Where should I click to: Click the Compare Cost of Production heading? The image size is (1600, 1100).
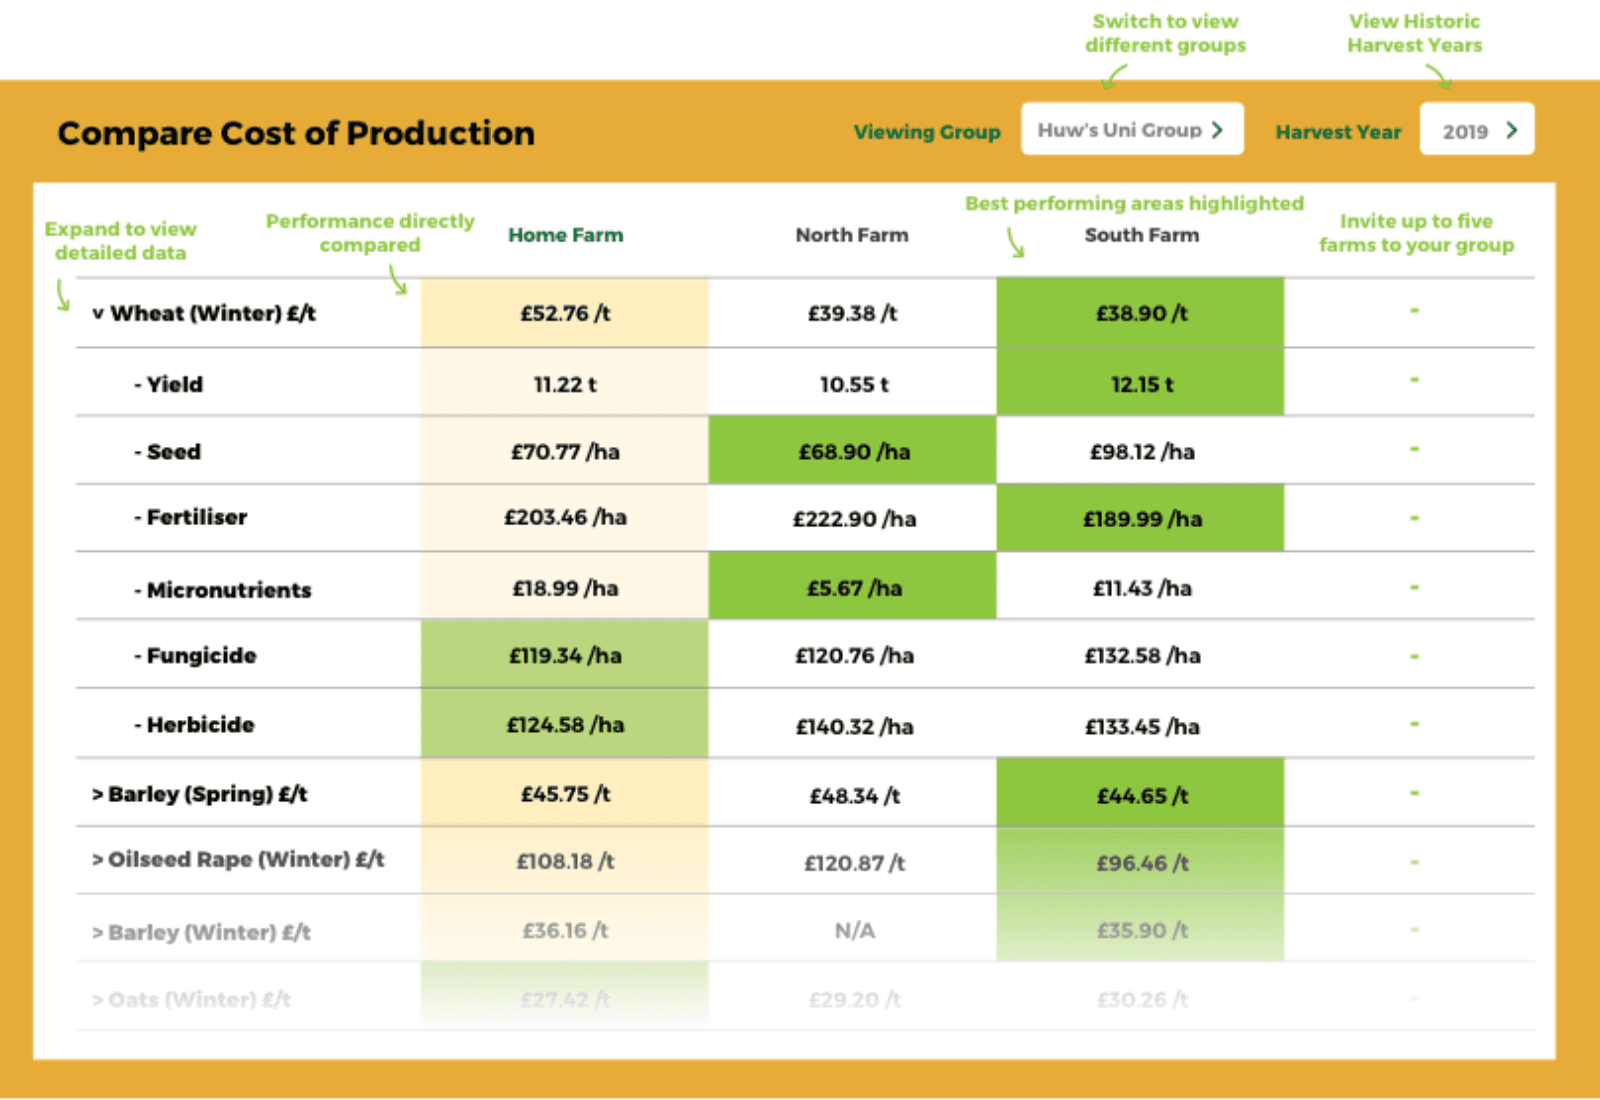pyautogui.click(x=296, y=133)
